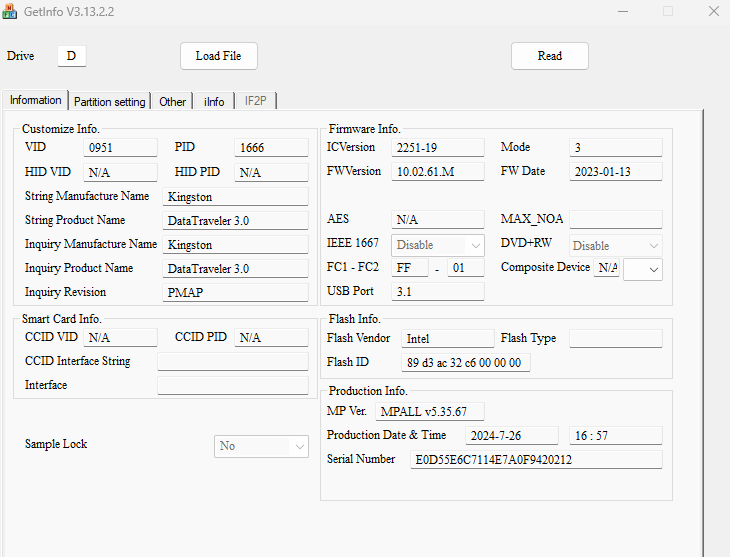730x557 pixels.
Task: Switch to the Partition setting tab
Action: click(109, 101)
